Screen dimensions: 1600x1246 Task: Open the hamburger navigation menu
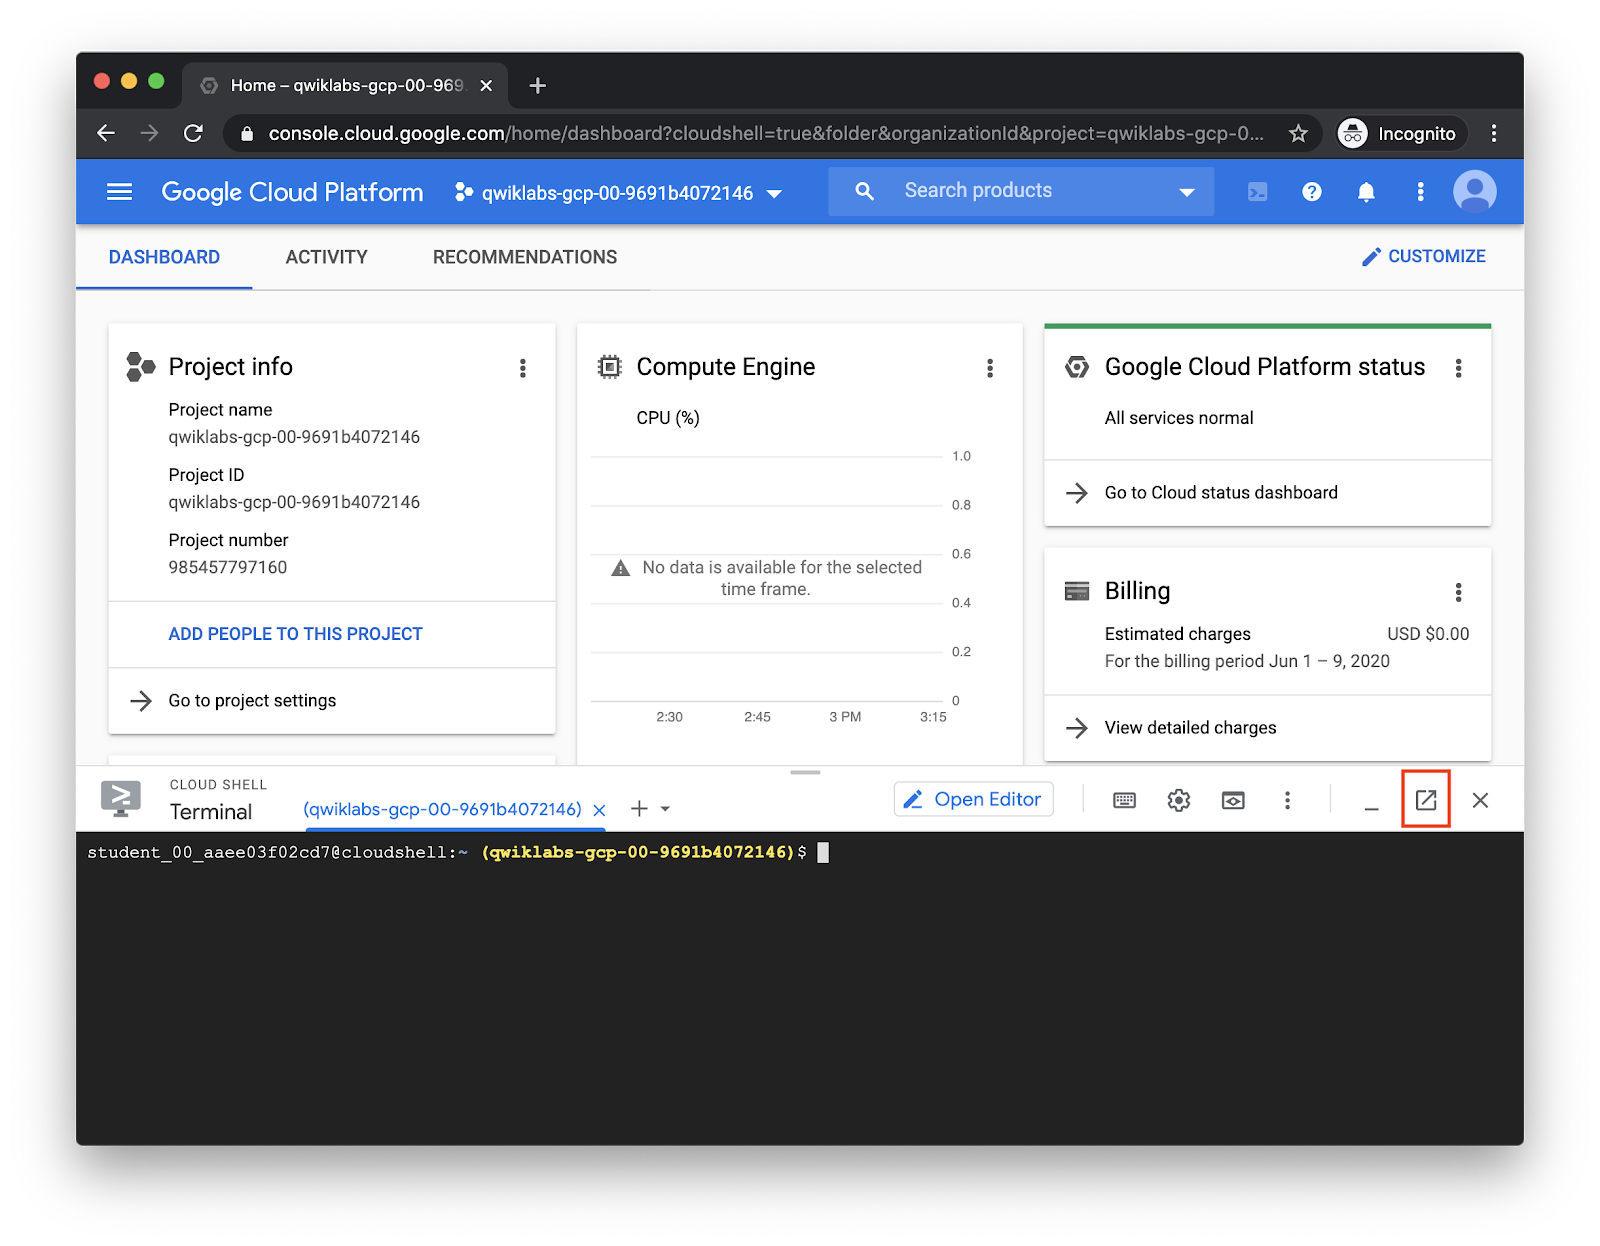pos(119,192)
